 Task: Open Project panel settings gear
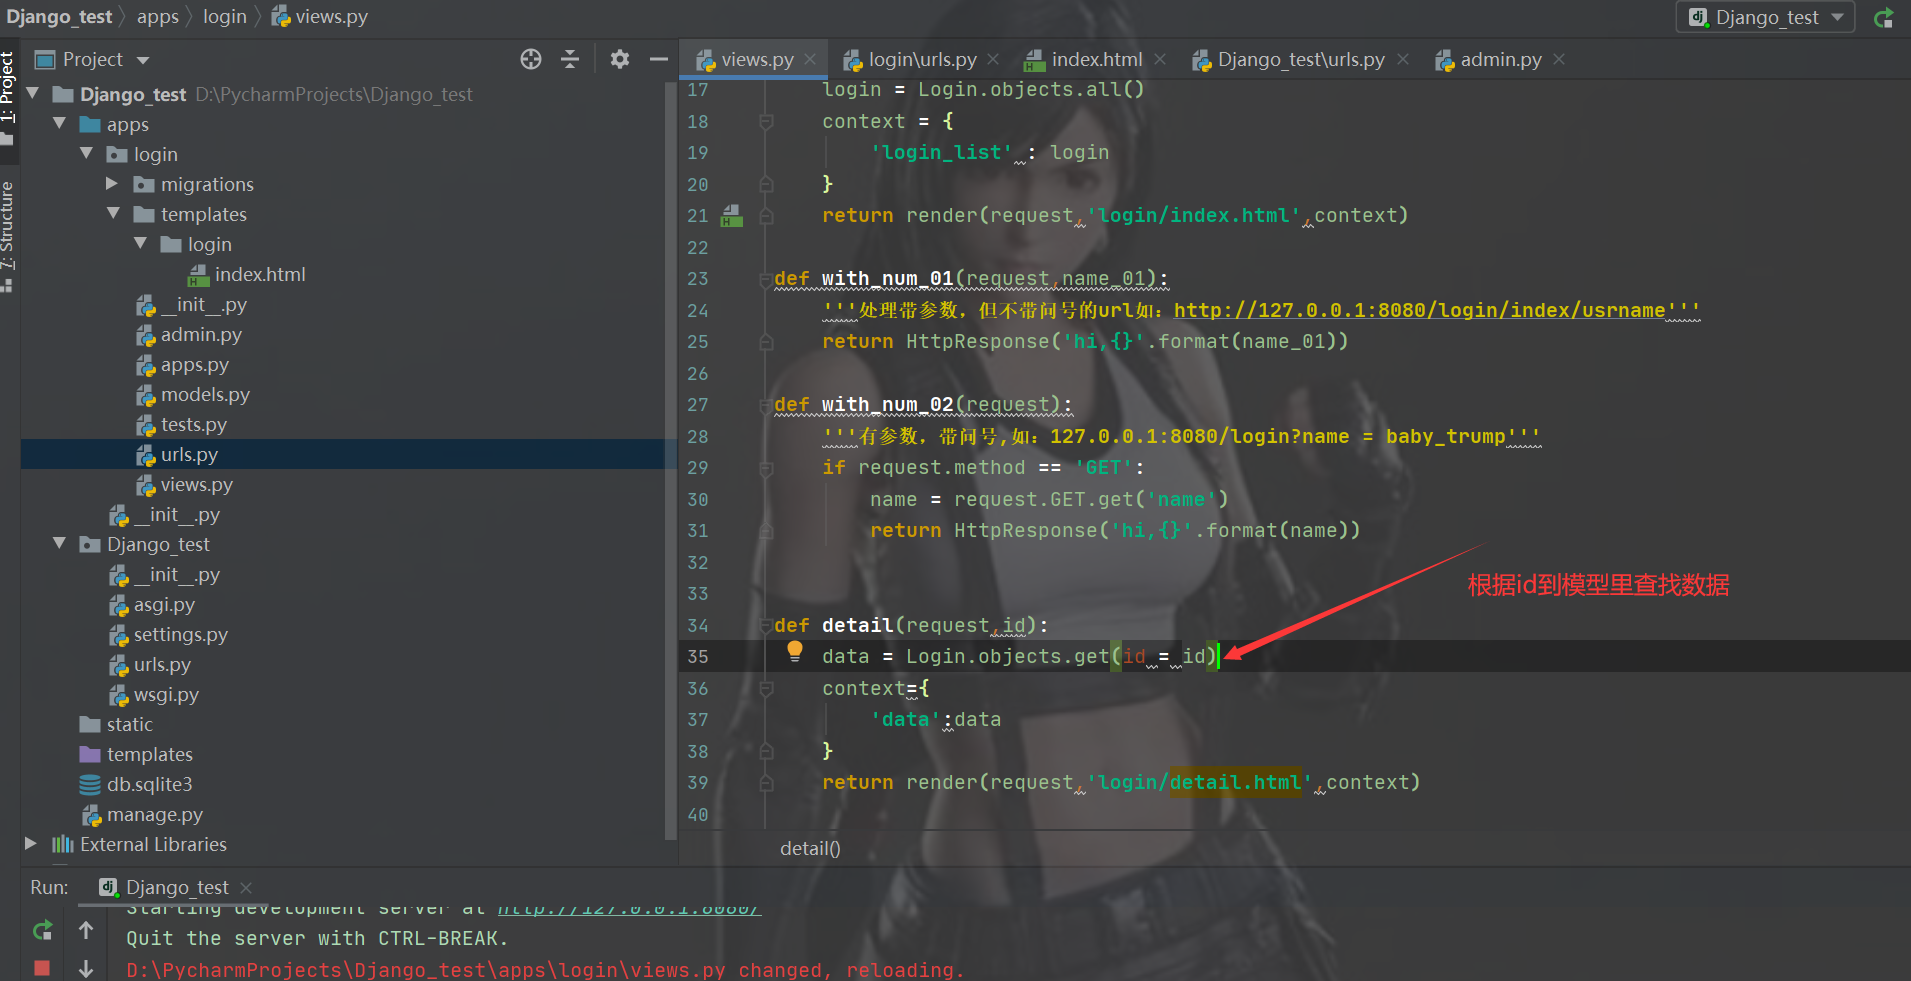point(620,59)
